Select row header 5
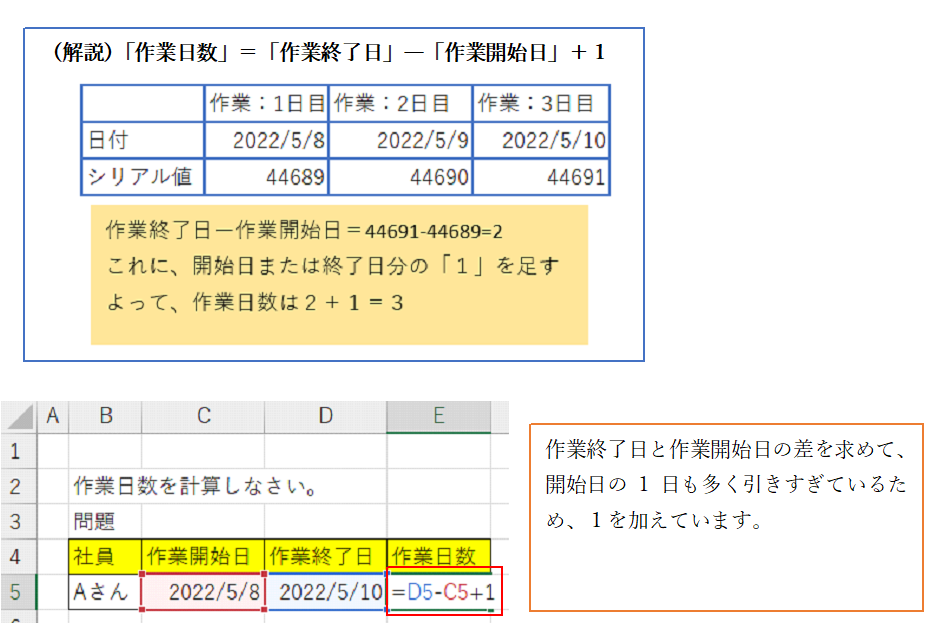The image size is (926, 636). point(17,591)
